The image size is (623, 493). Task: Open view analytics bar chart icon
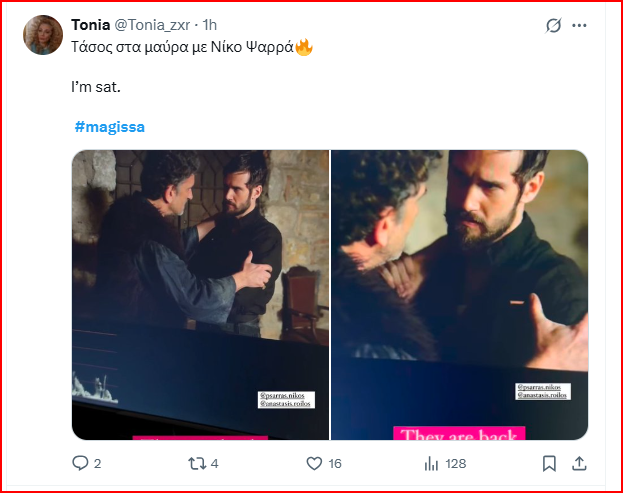[x=432, y=463]
